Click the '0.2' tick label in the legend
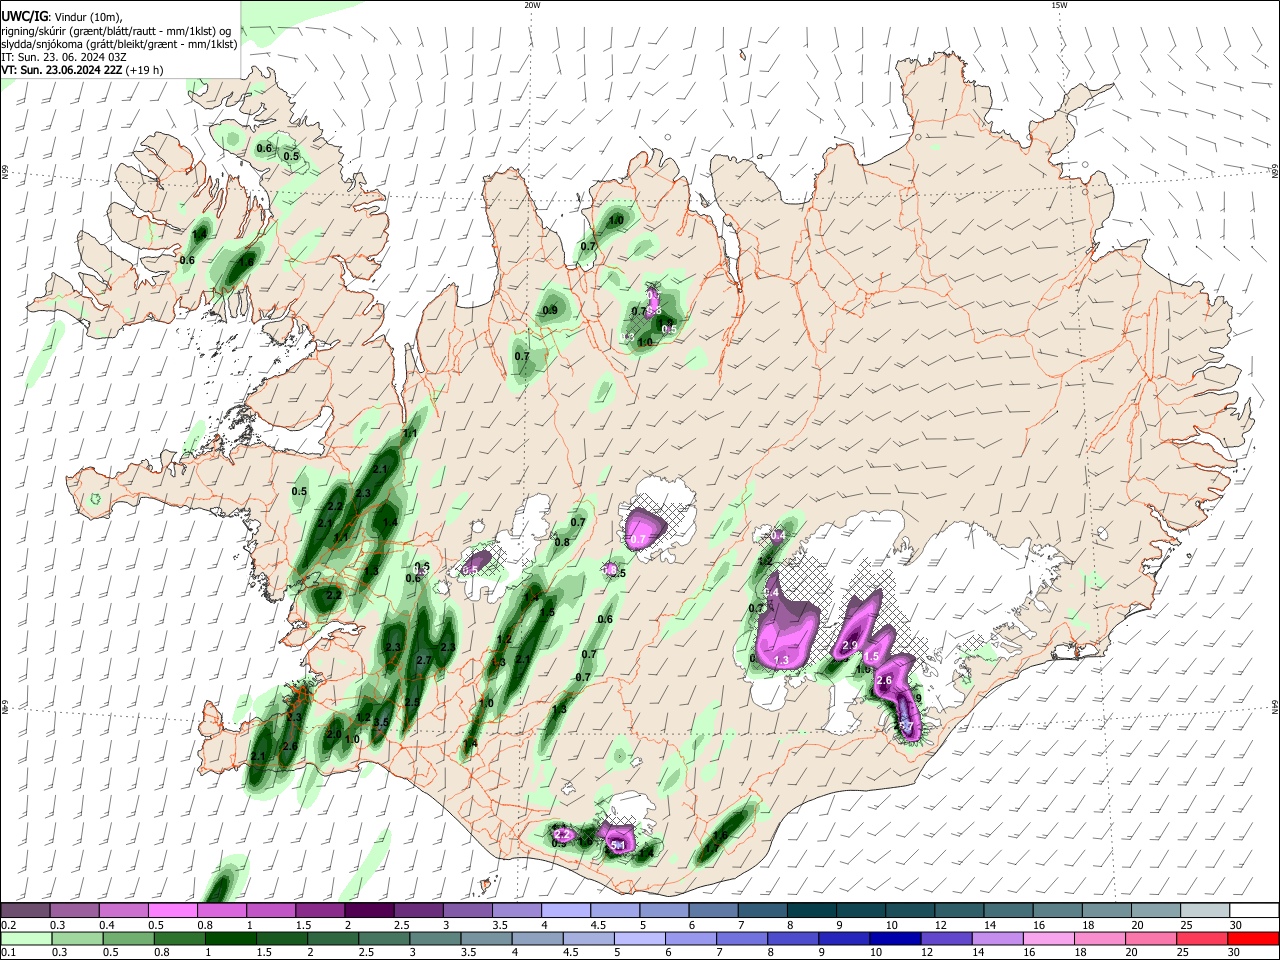Viewport: 1280px width, 960px height. pyautogui.click(x=8, y=925)
